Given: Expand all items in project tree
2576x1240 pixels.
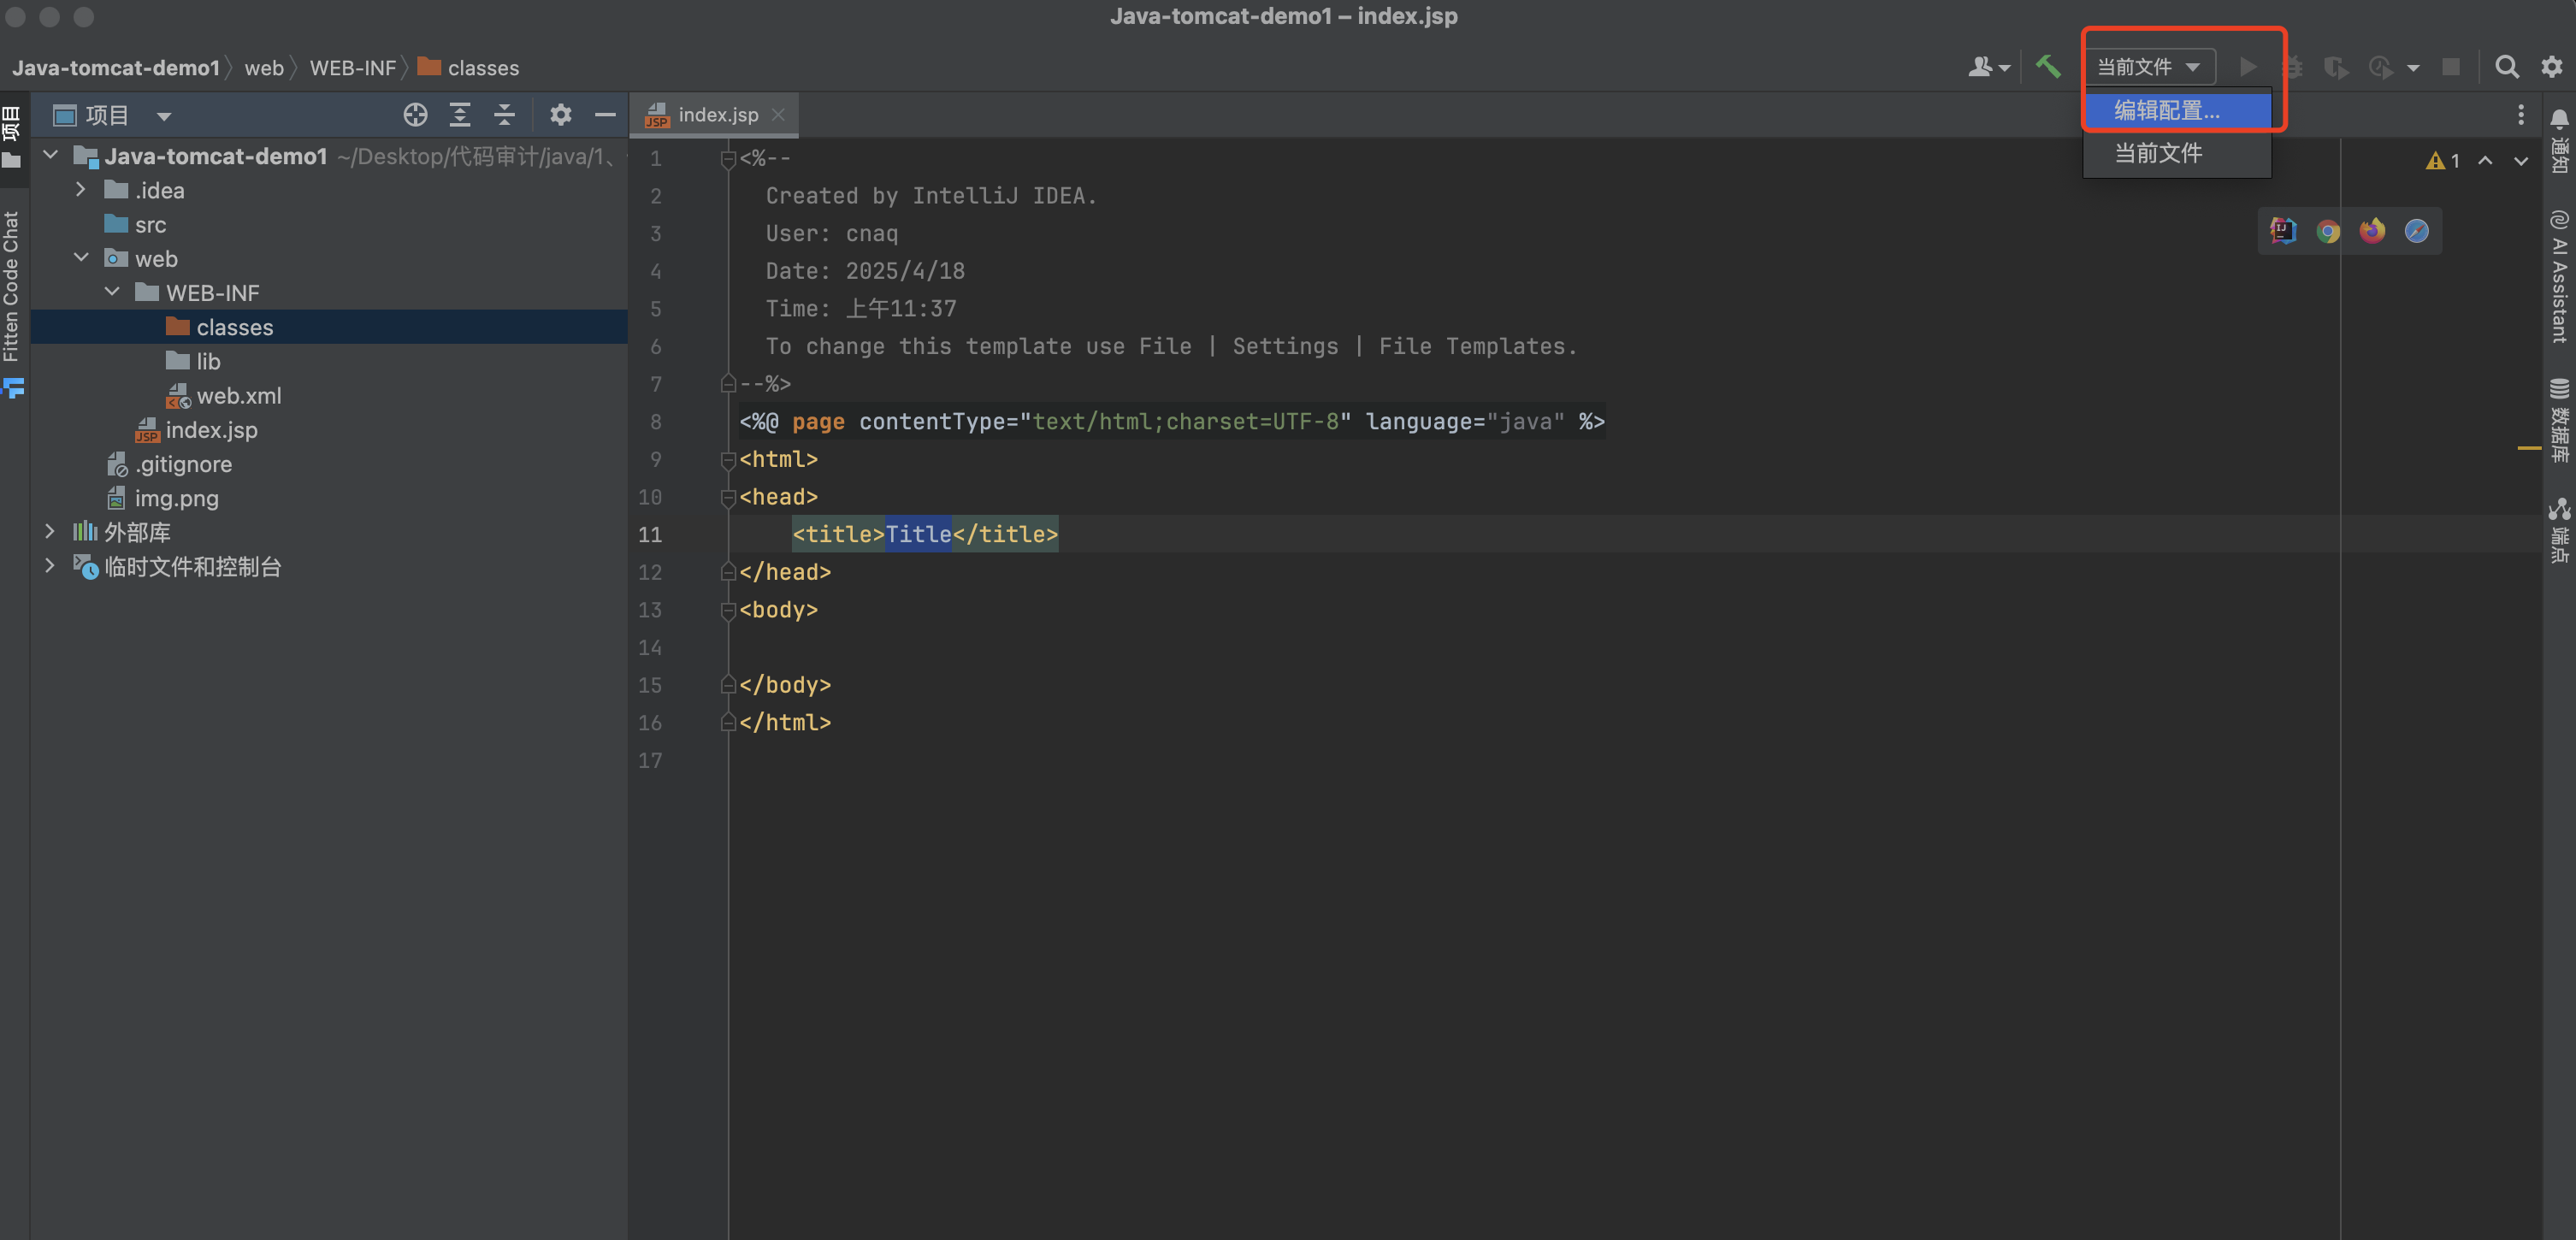Looking at the screenshot, I should (x=460, y=115).
